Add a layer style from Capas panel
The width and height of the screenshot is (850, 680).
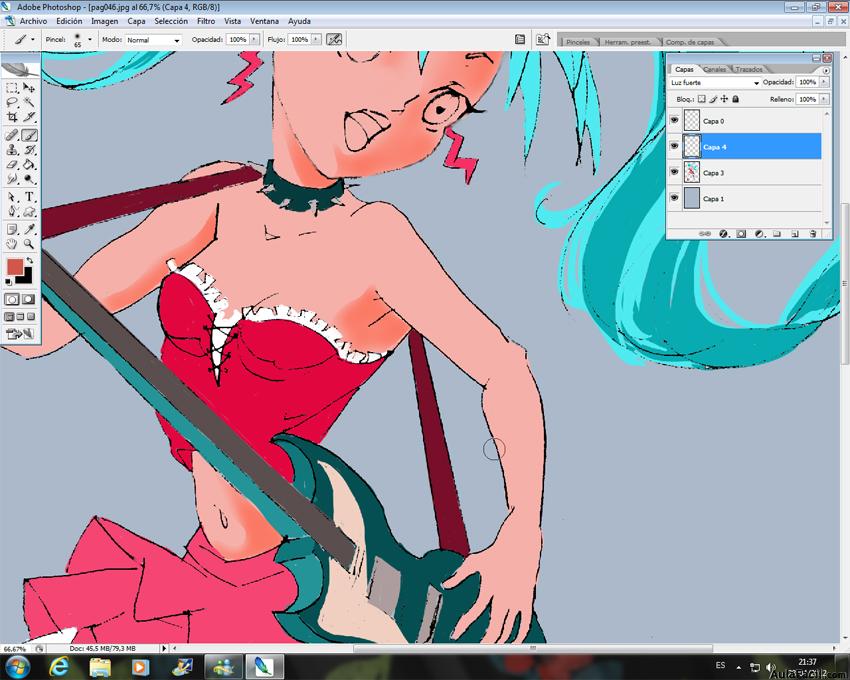click(x=723, y=234)
